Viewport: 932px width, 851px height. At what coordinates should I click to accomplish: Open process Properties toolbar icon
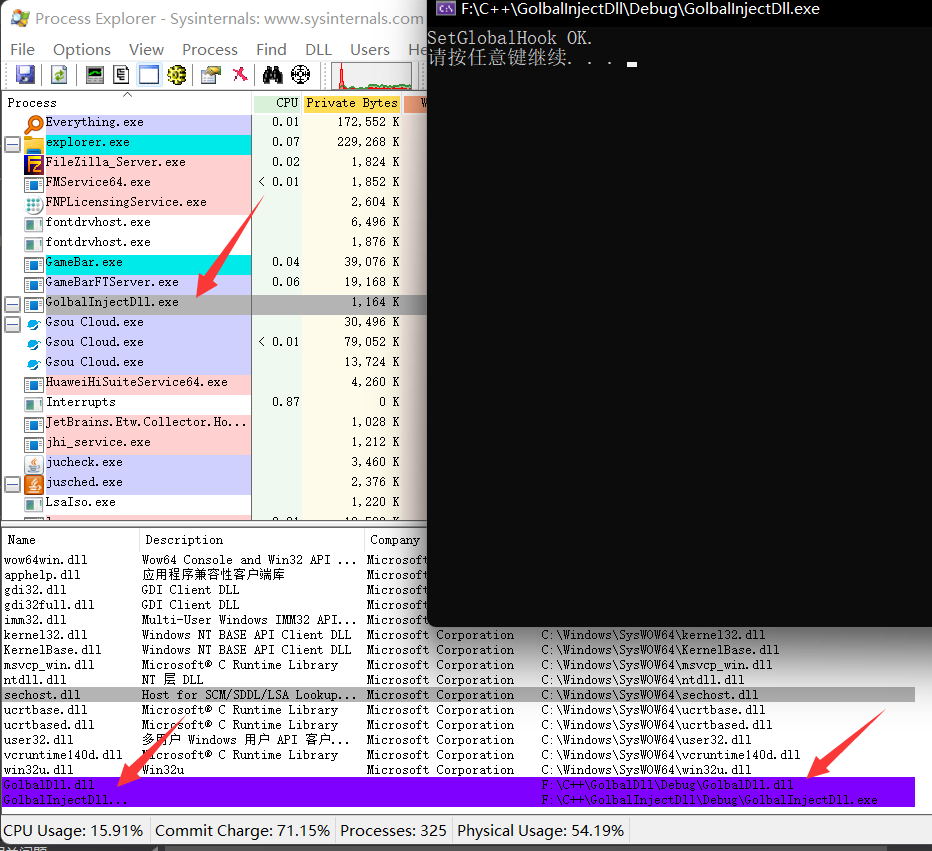(x=210, y=75)
